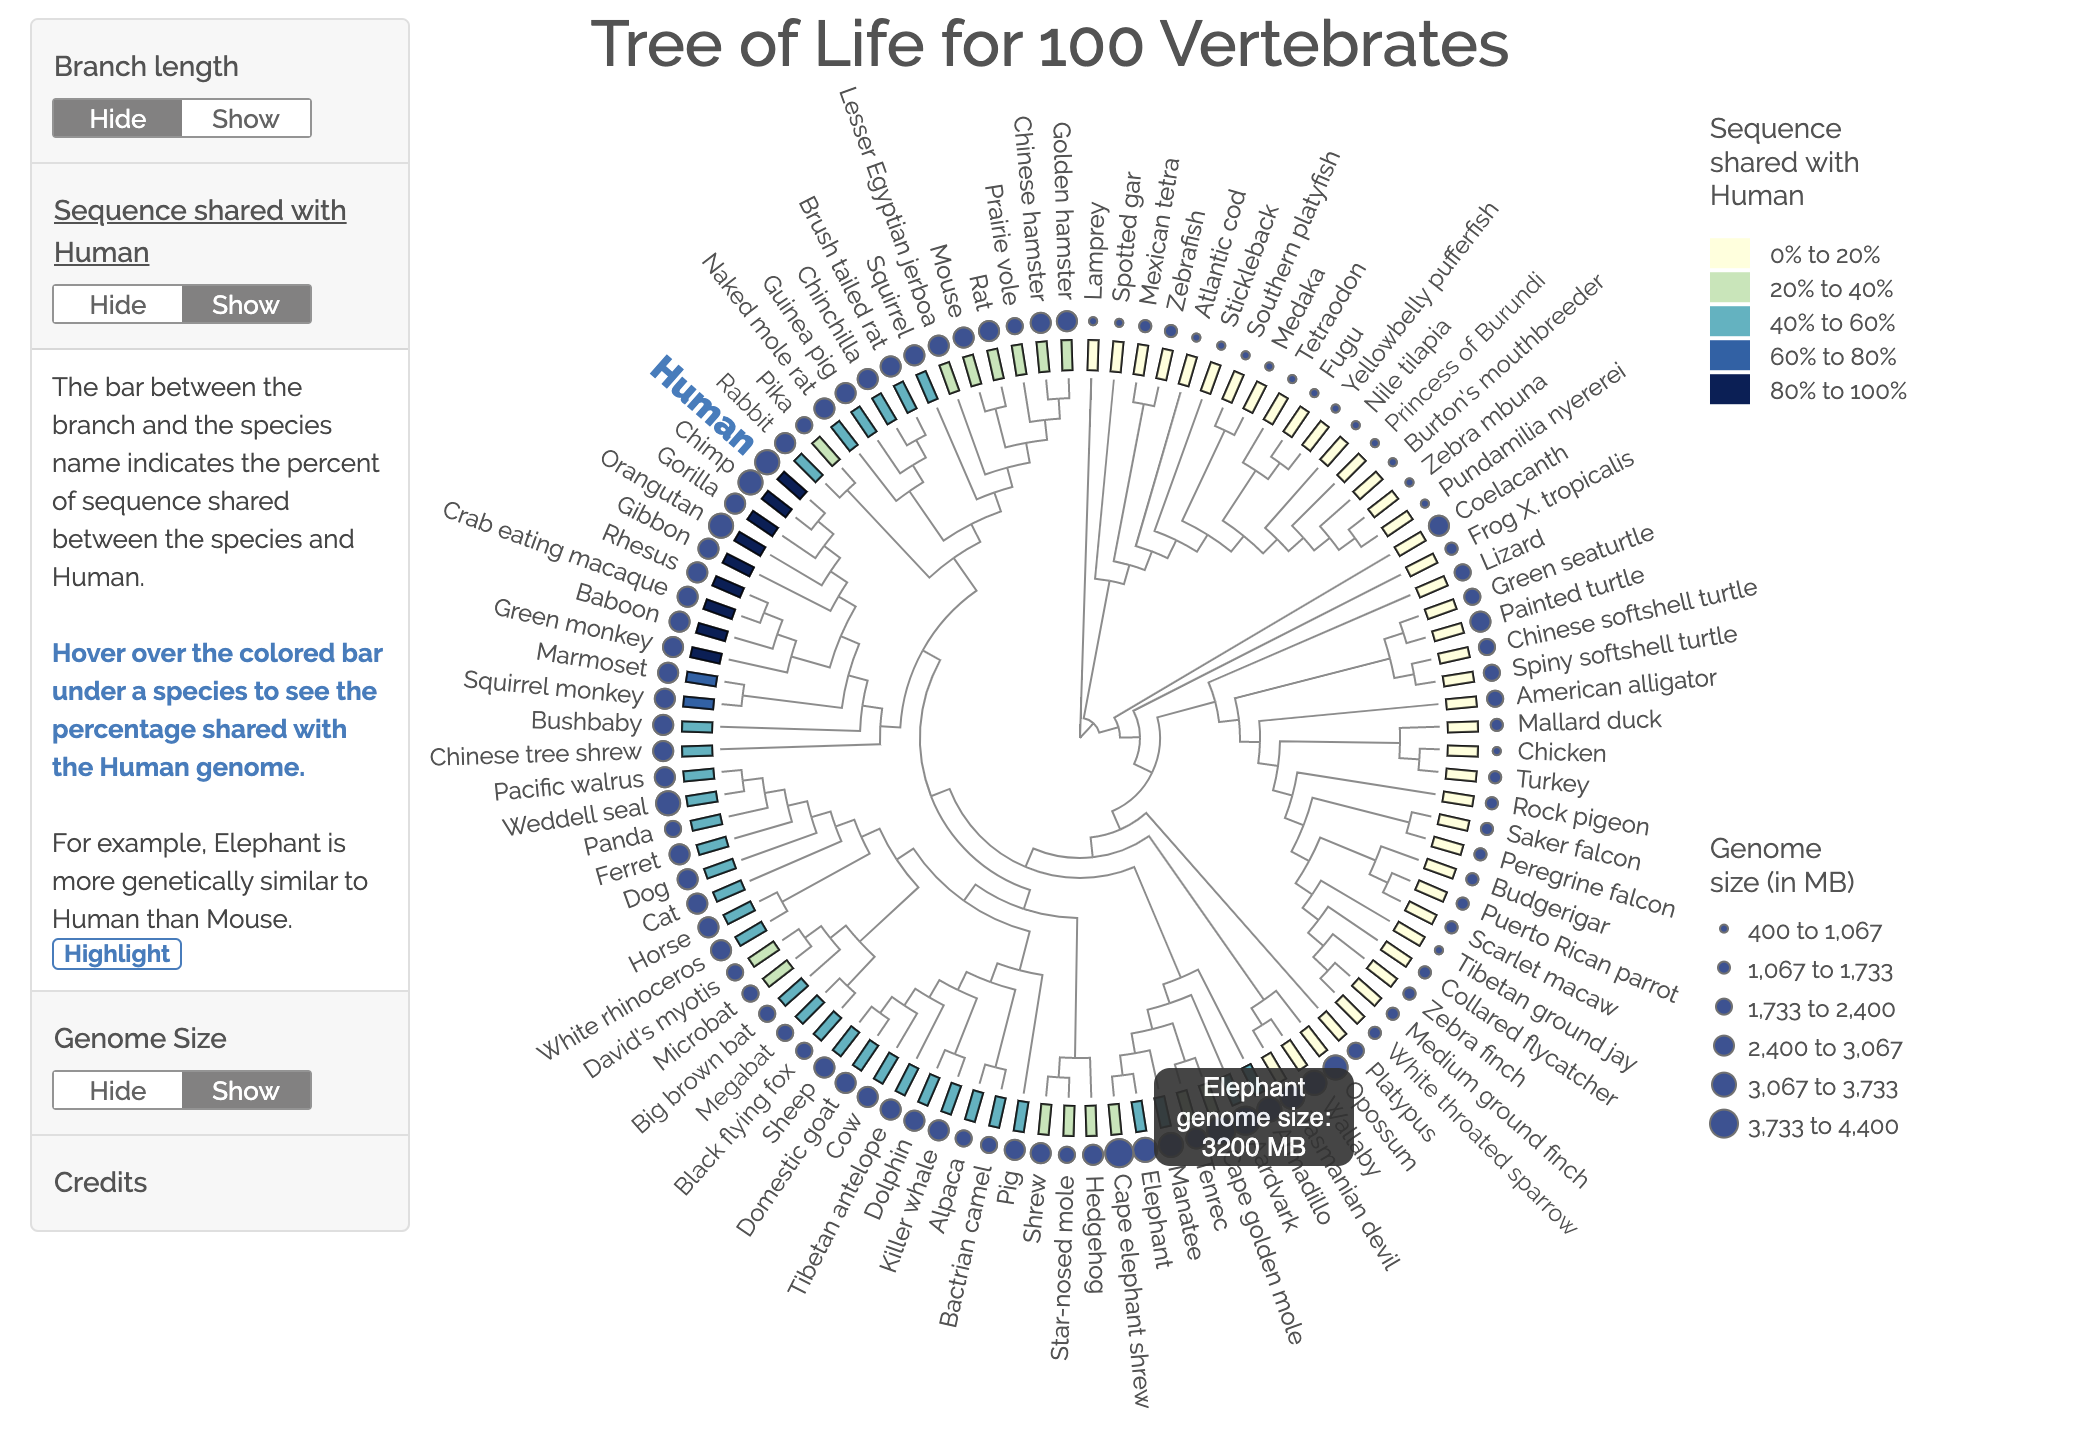Image resolution: width=2086 pixels, height=1454 pixels.
Task: Click the 80% to 100% legend swatch
Action: click(1730, 390)
